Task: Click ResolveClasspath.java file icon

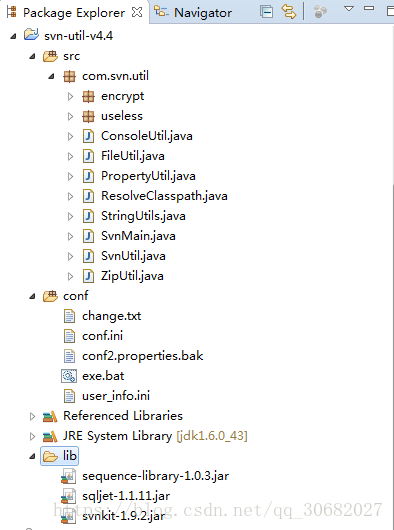Action: (89, 196)
